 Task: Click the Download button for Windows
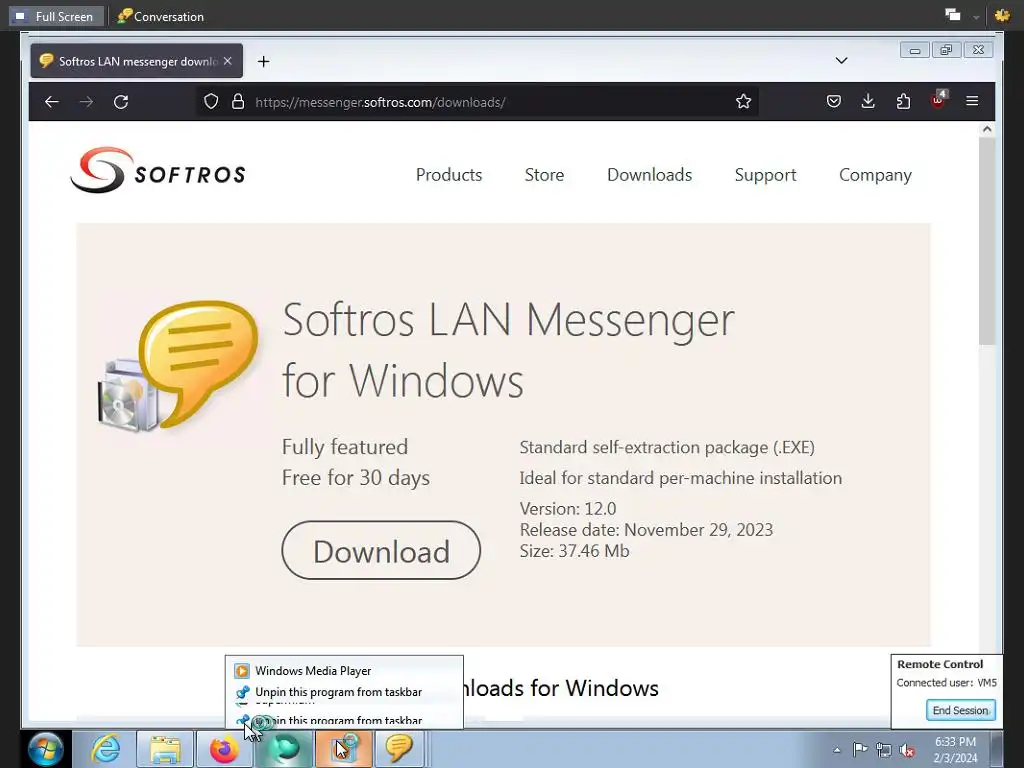tap(381, 550)
